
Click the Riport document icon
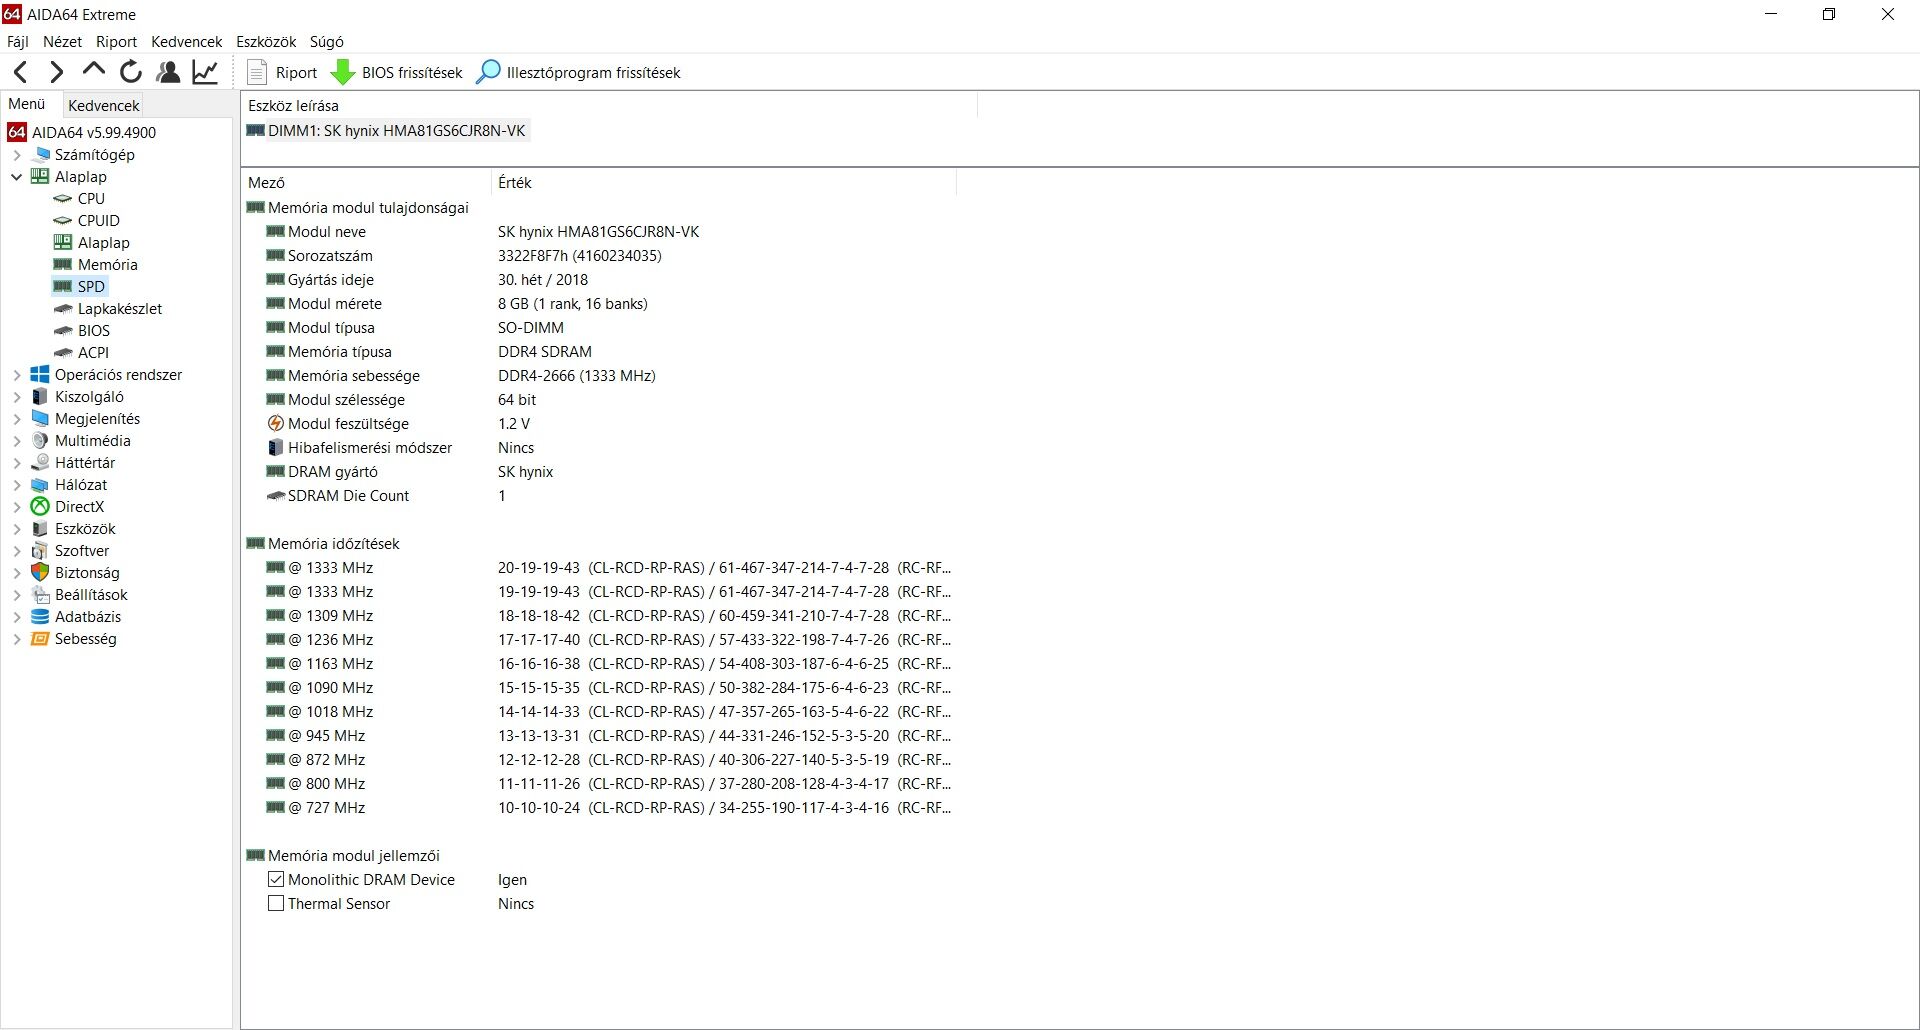[x=257, y=72]
